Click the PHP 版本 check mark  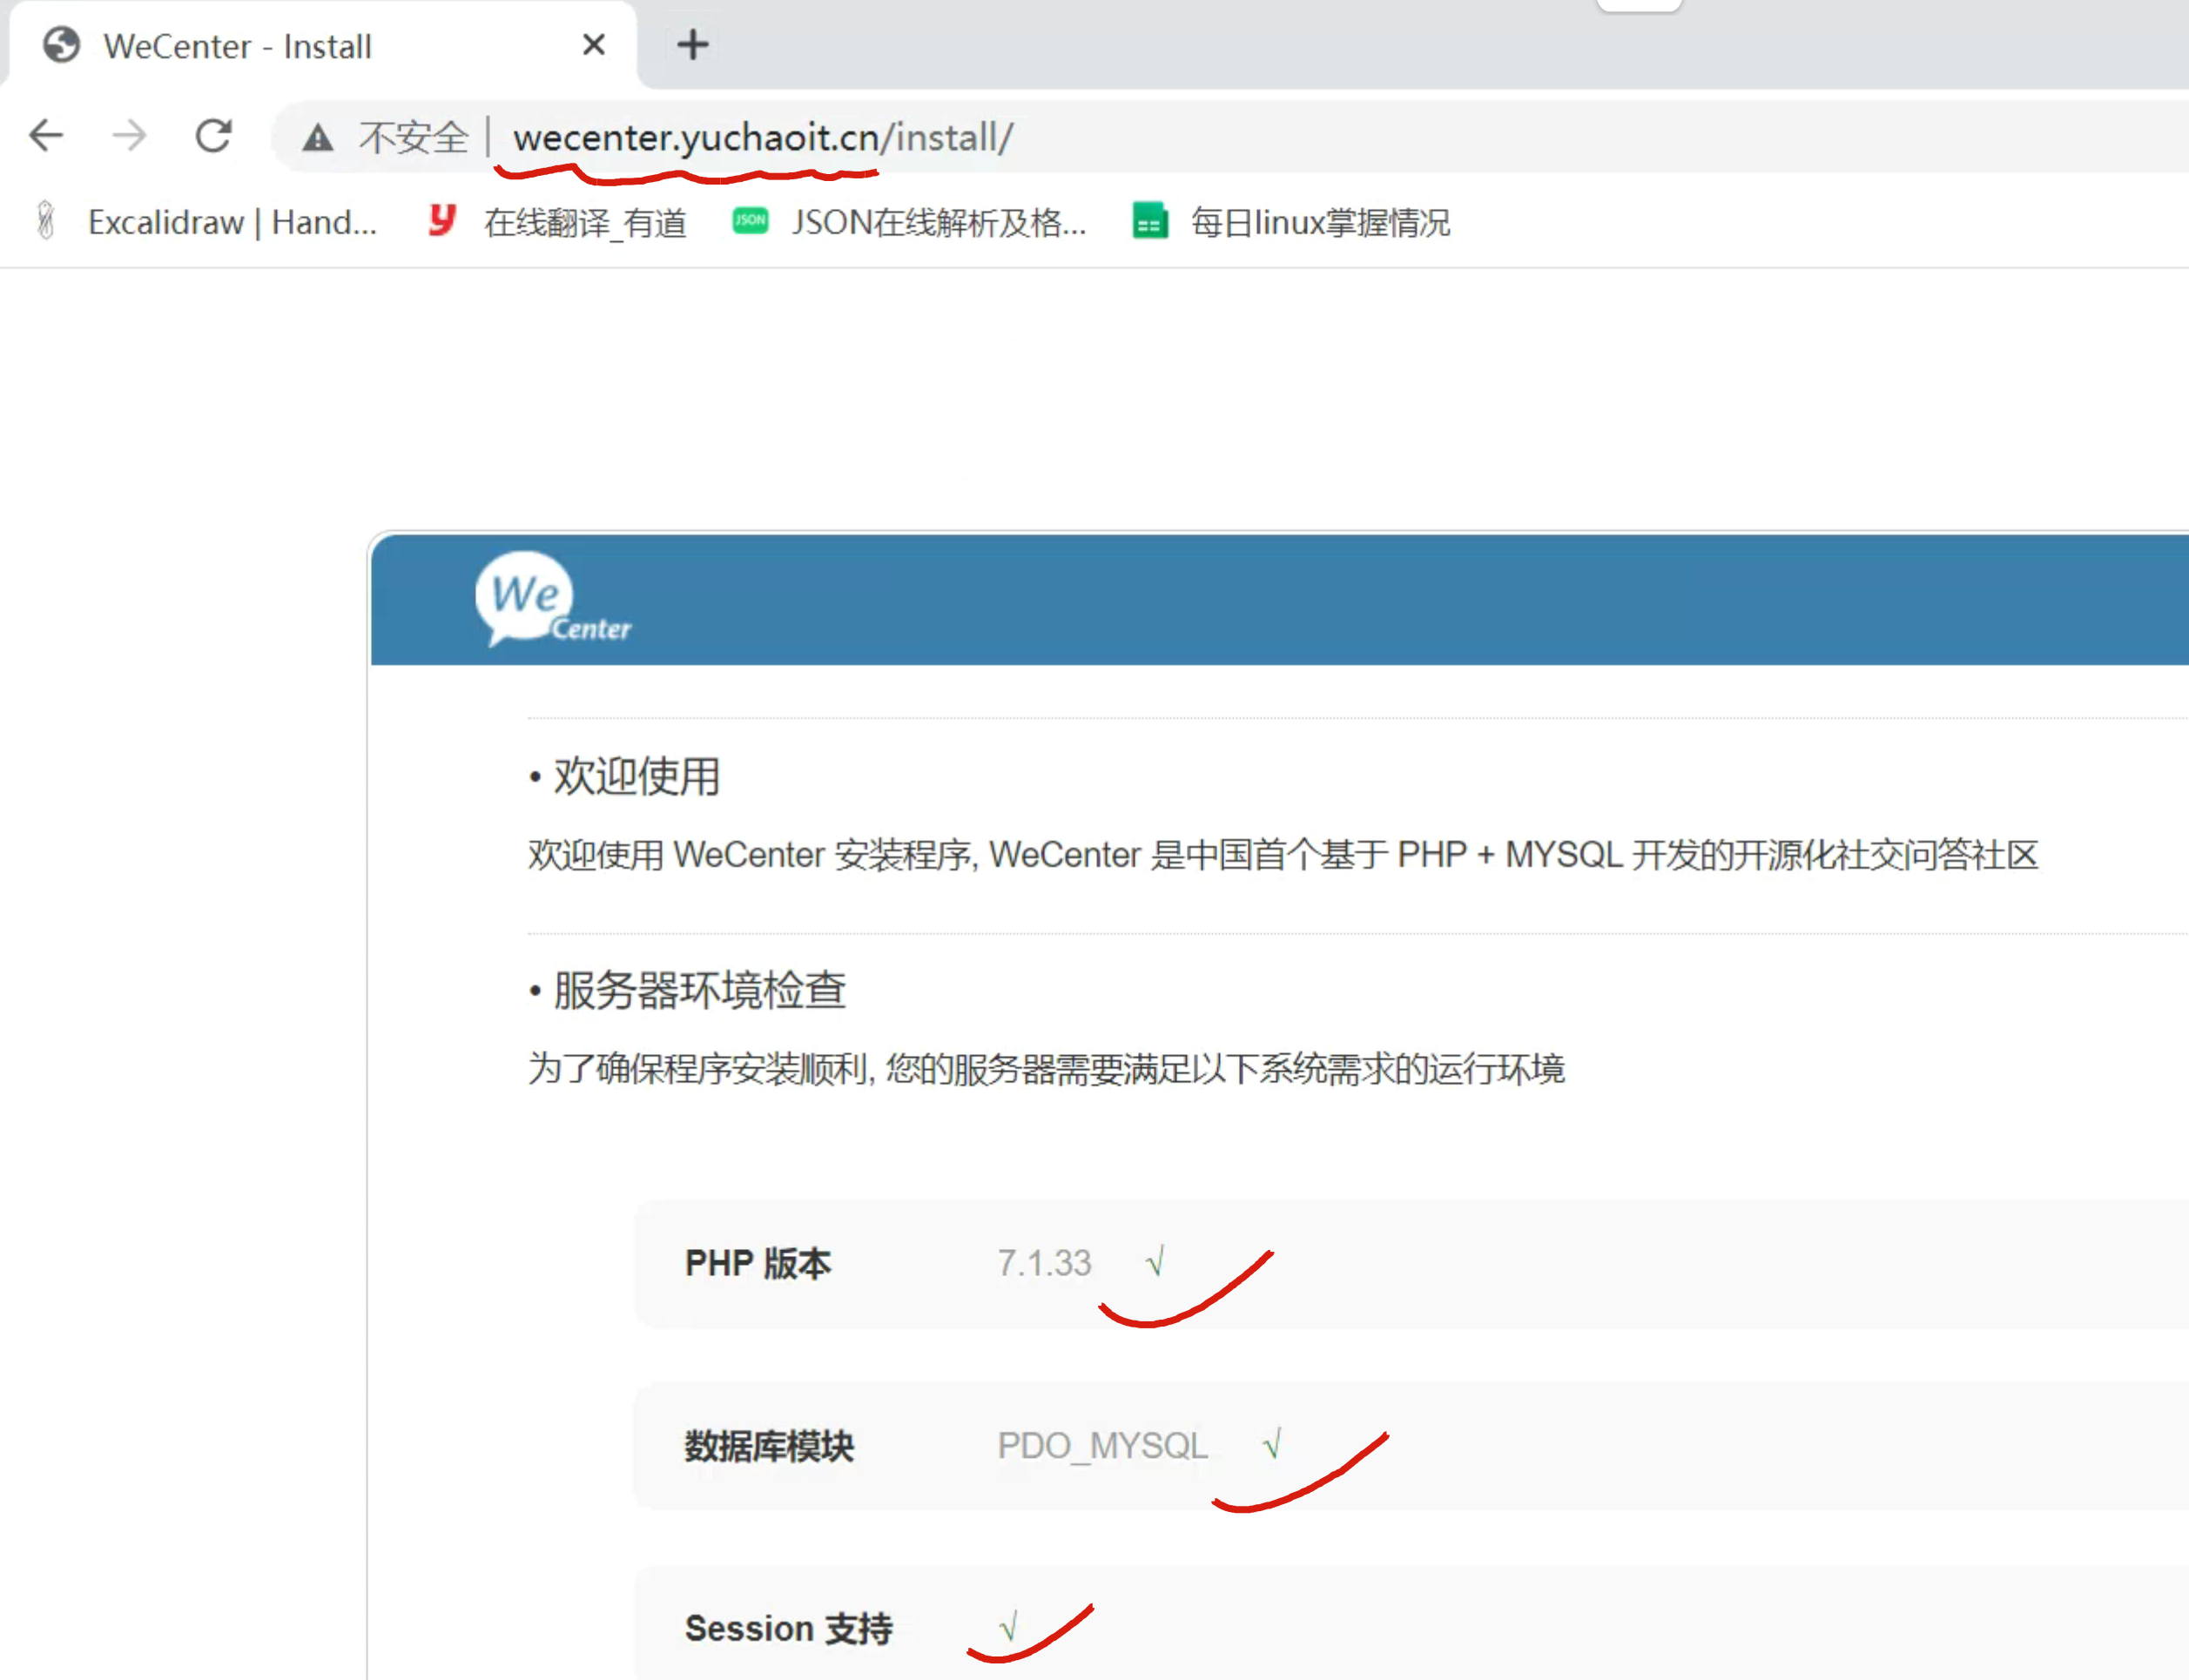point(1155,1262)
